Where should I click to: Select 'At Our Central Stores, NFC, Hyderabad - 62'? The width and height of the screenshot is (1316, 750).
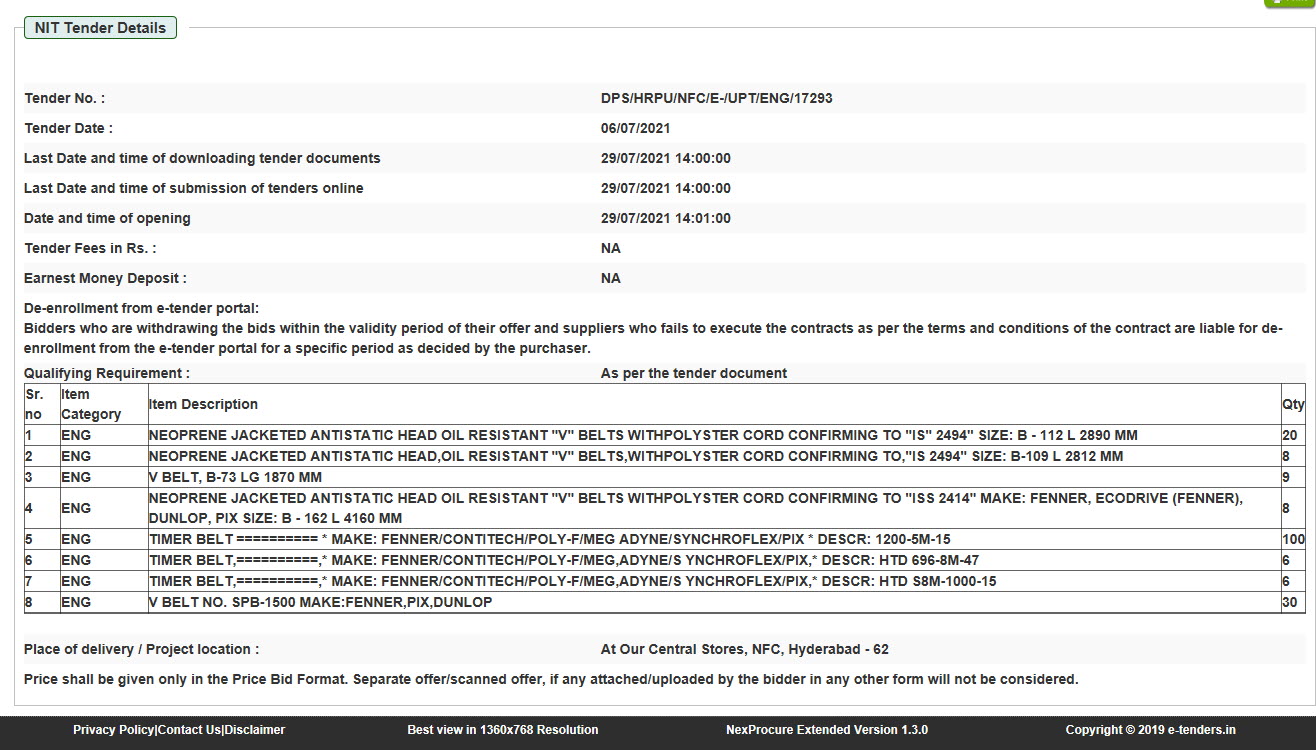[x=745, y=649]
